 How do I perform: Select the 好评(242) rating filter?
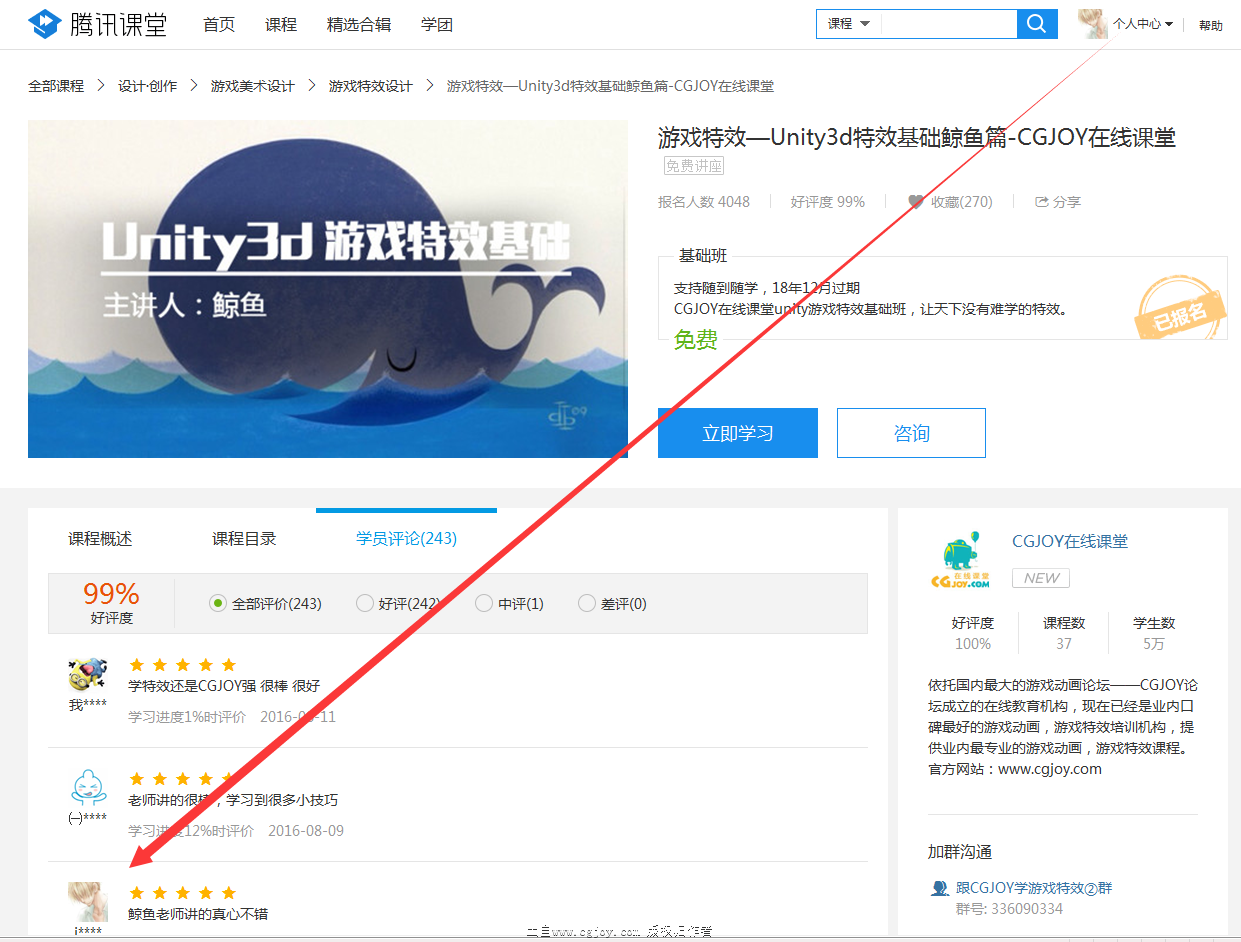pos(366,603)
